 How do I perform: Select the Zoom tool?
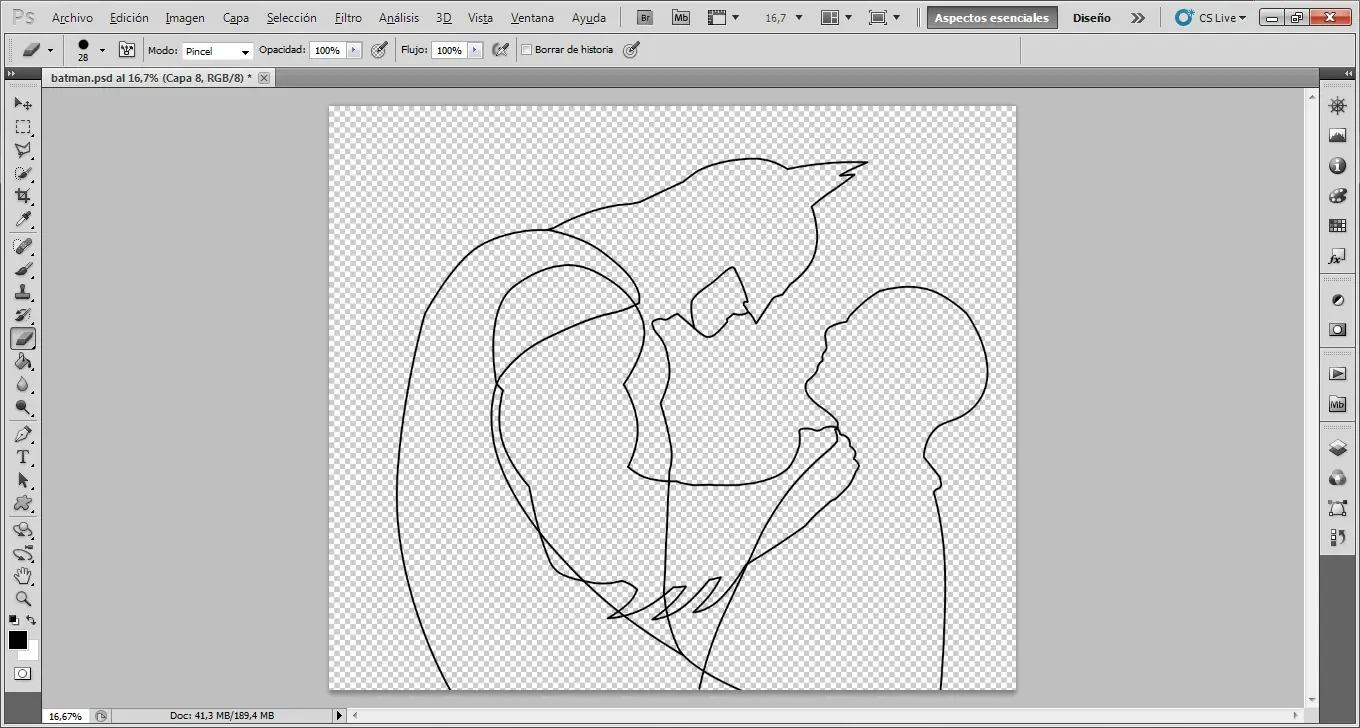coord(24,600)
